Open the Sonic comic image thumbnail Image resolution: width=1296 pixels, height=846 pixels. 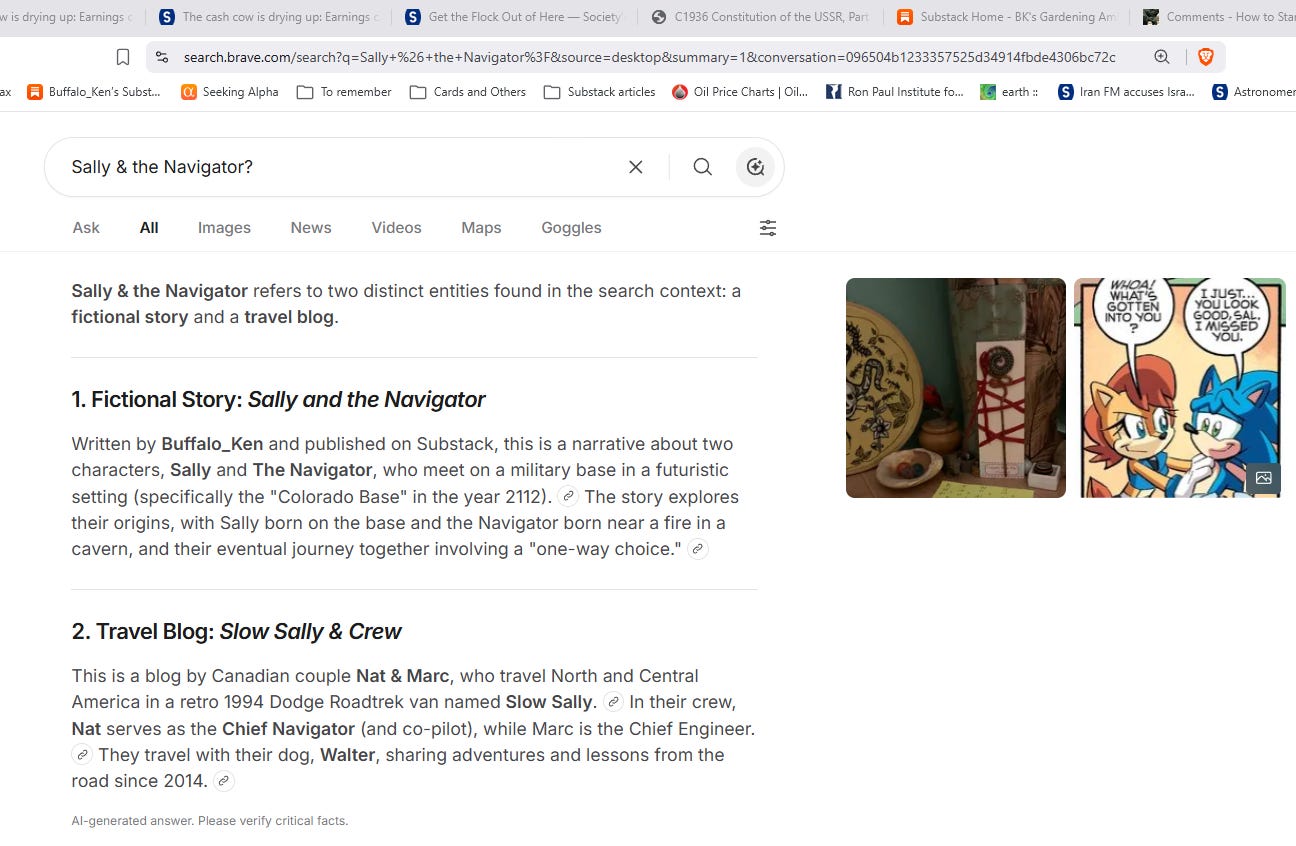[1180, 388]
